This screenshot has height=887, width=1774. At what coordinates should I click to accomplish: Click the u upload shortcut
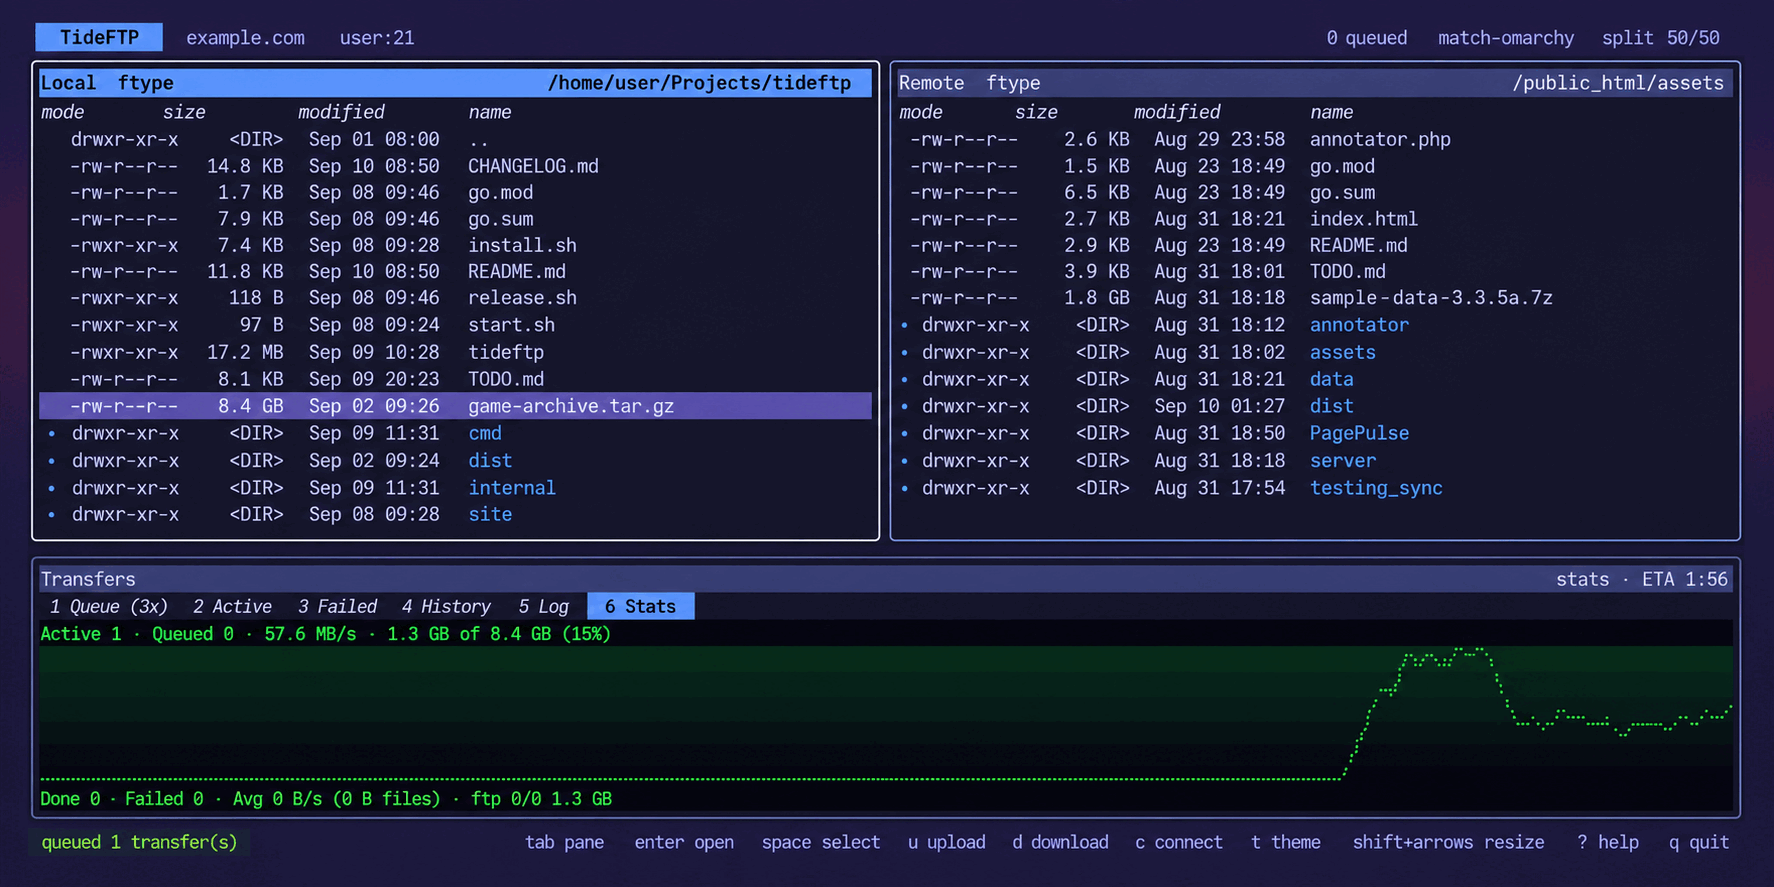pos(946,842)
